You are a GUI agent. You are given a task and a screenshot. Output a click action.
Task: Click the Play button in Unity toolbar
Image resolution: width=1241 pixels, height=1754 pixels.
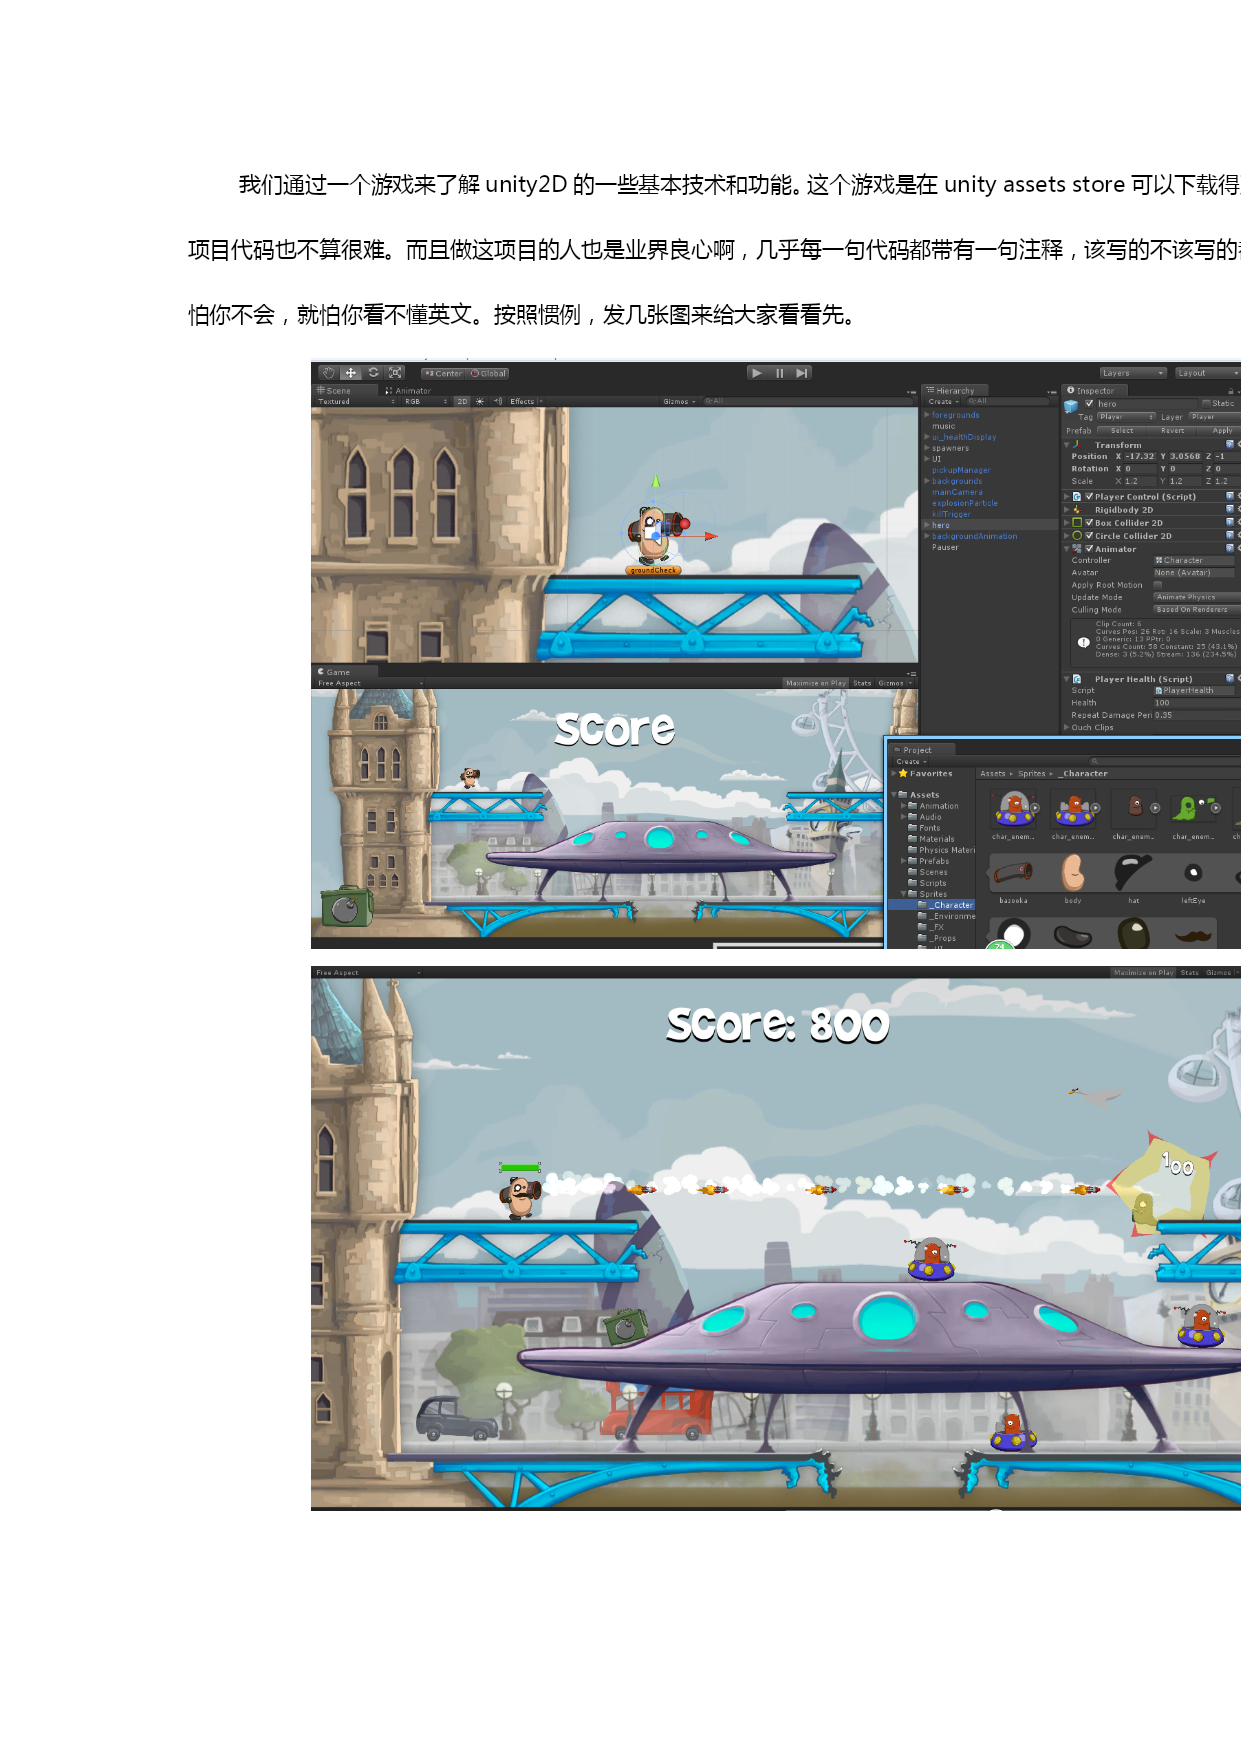757,373
